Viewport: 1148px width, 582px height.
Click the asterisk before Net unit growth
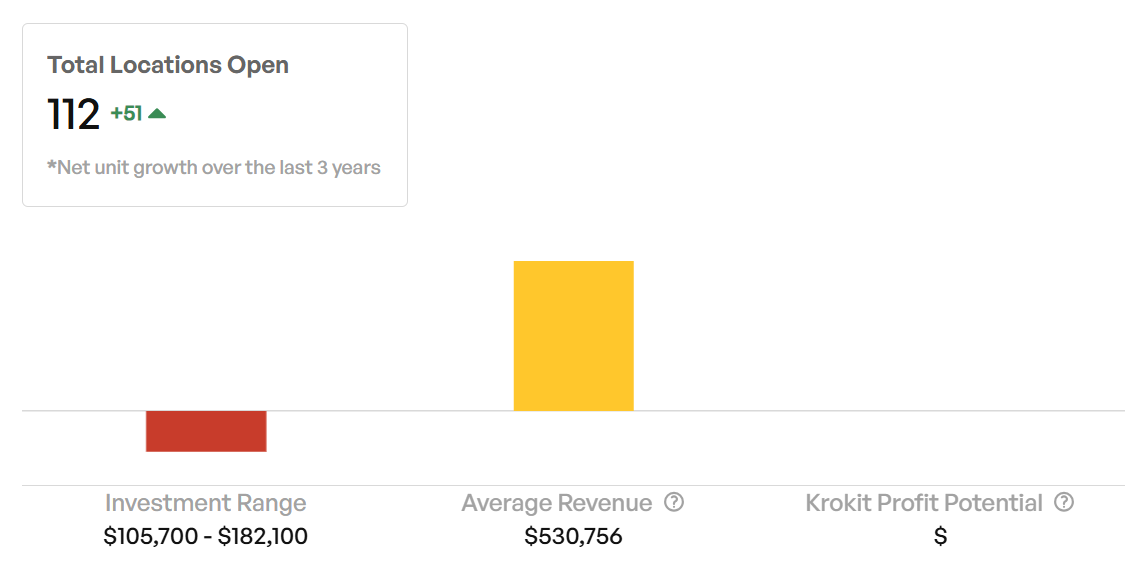pyautogui.click(x=51, y=167)
